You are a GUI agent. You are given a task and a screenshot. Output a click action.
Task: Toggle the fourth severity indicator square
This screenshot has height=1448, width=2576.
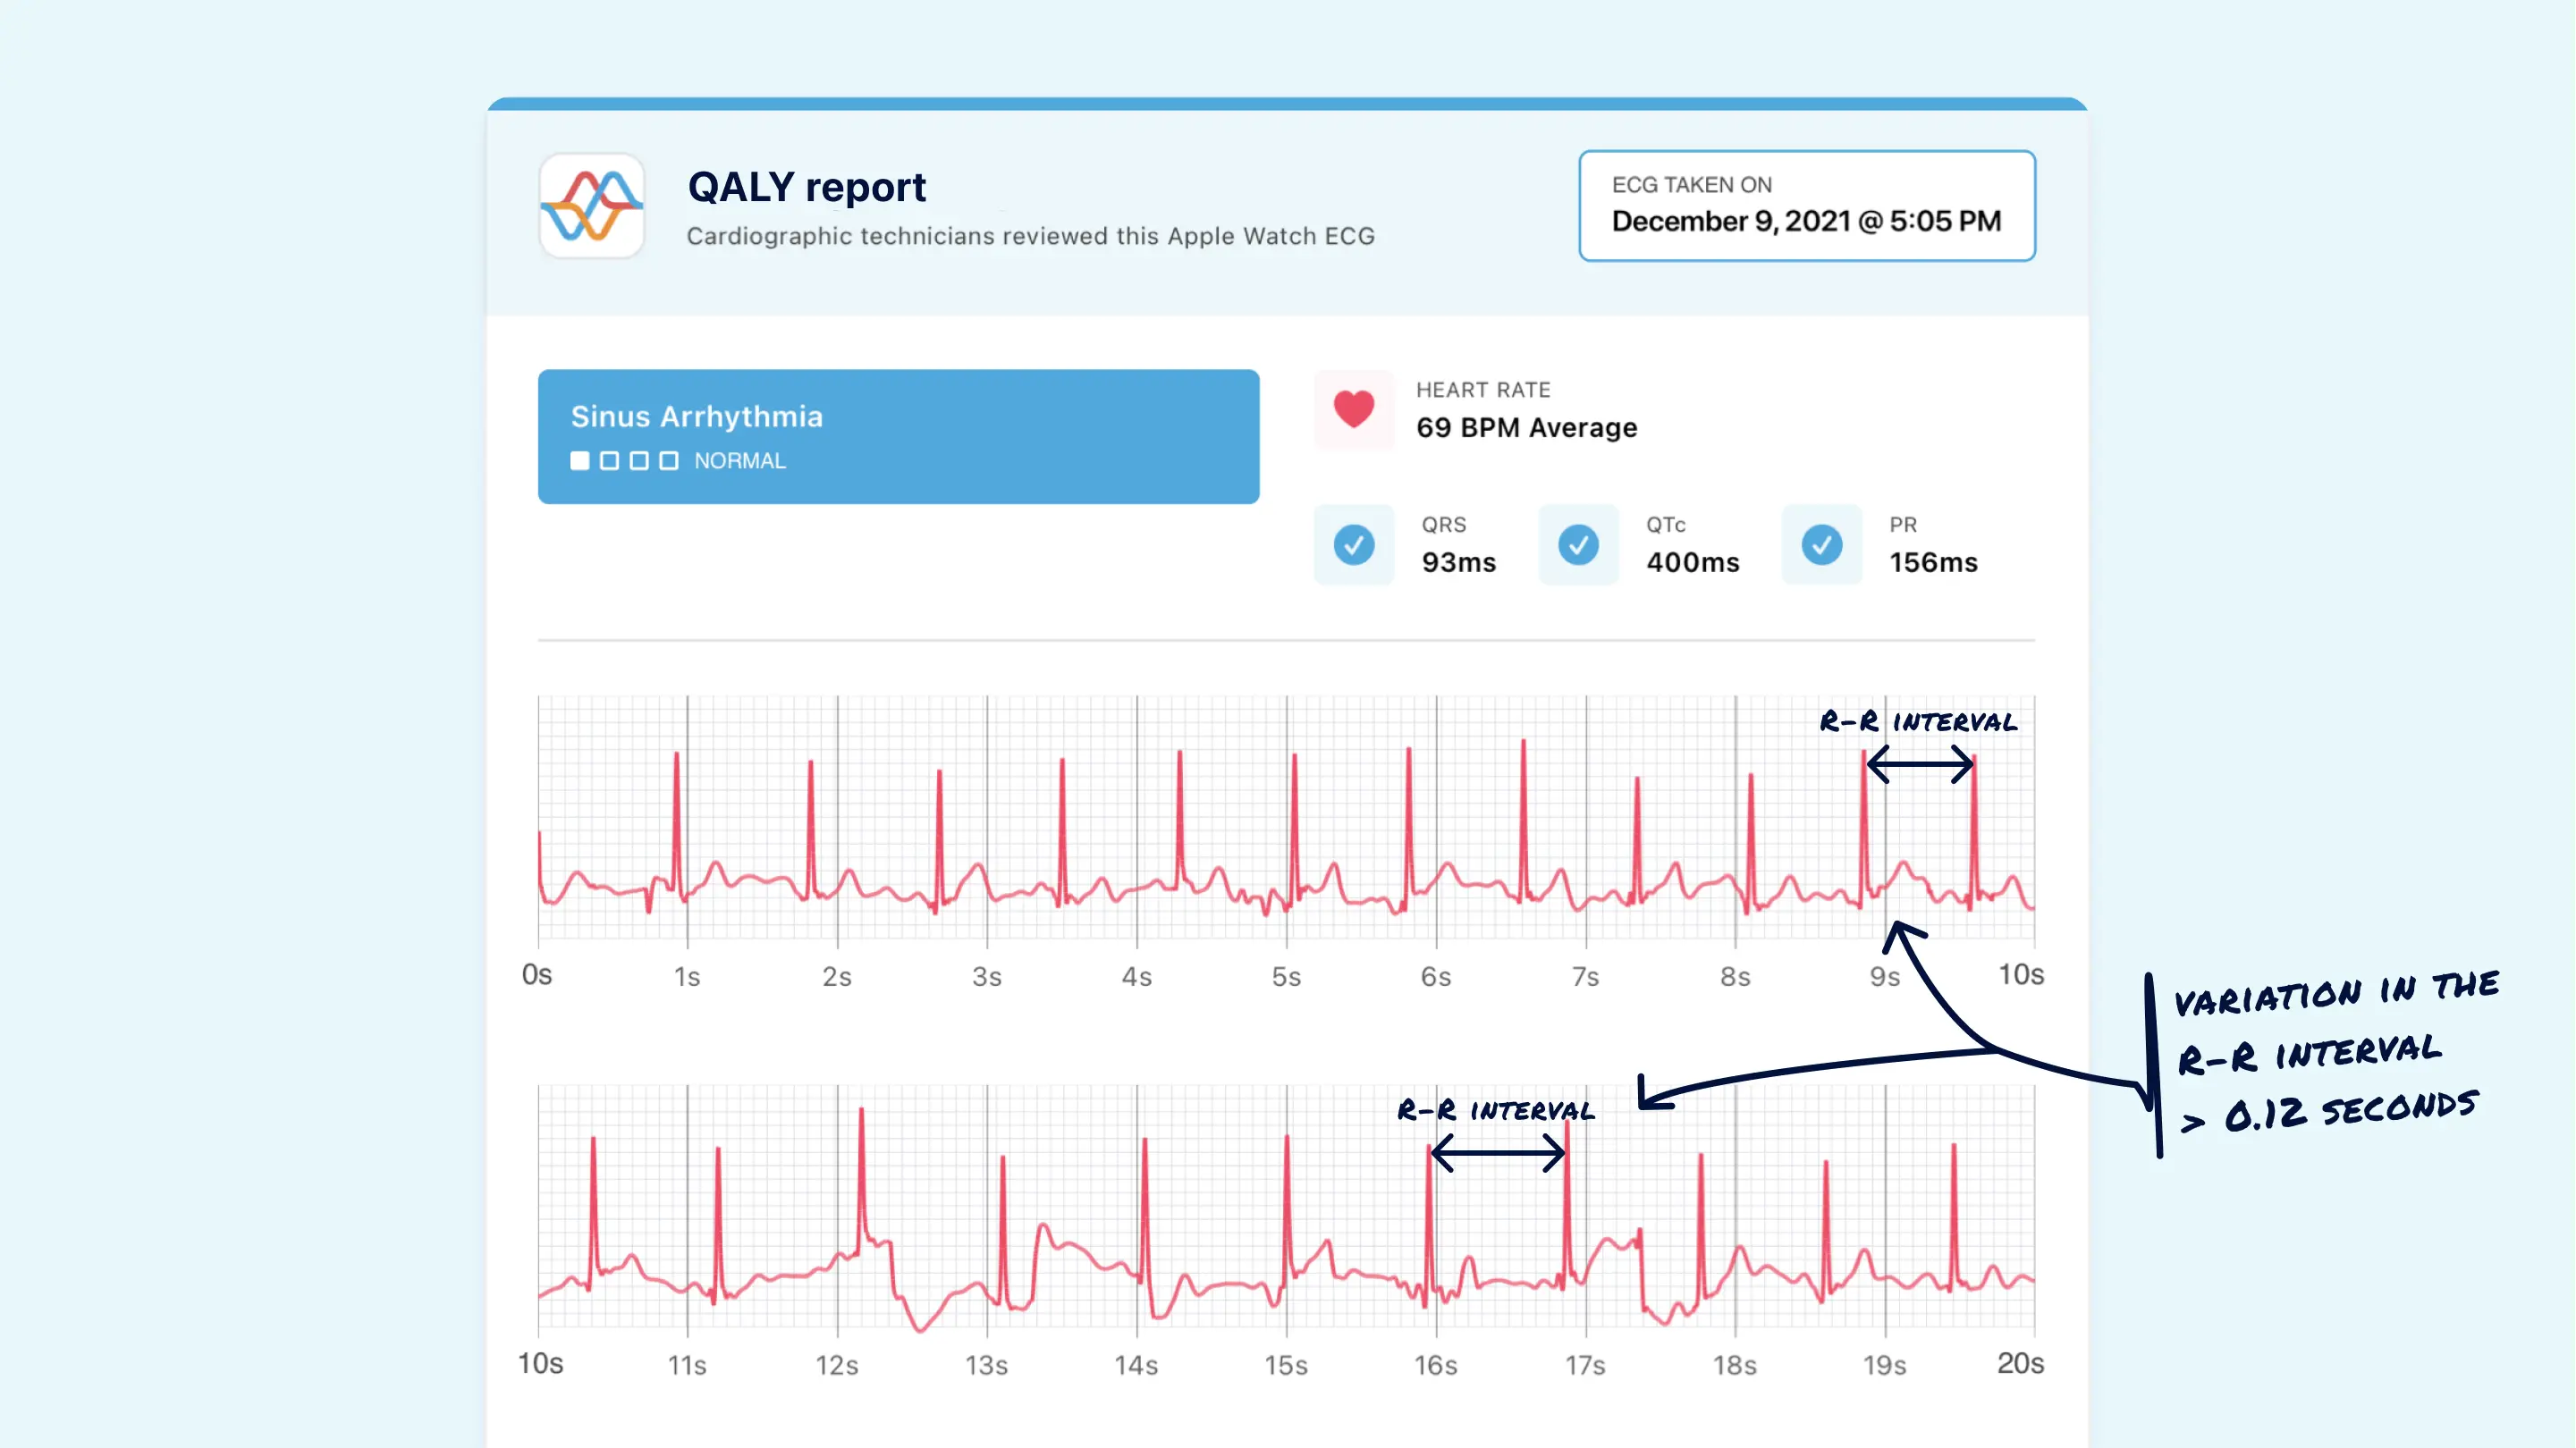(669, 461)
